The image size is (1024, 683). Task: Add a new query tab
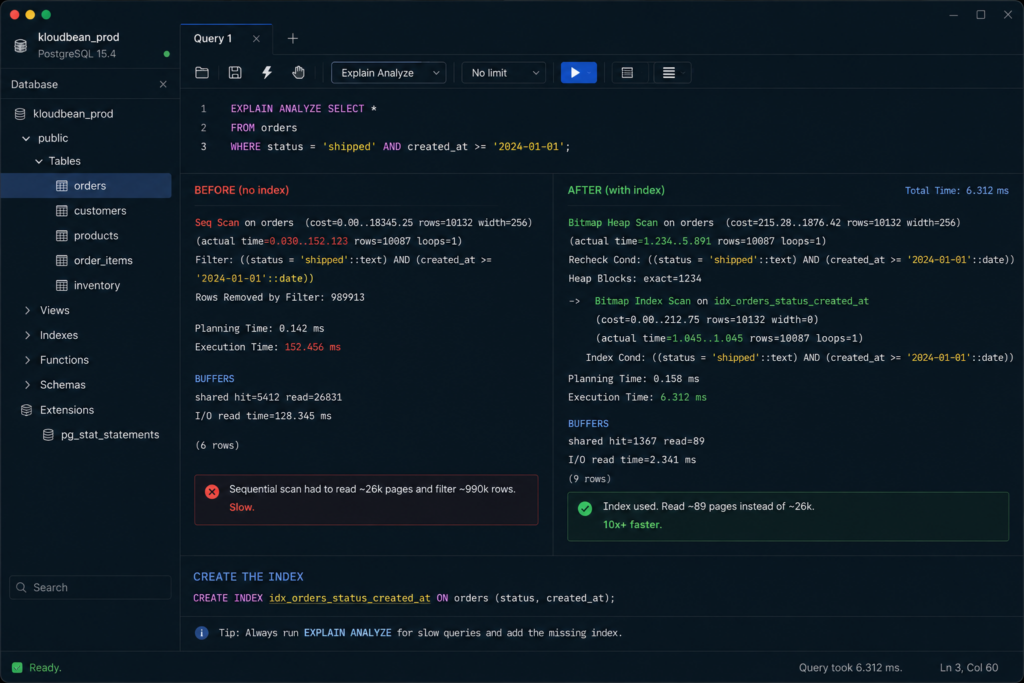click(293, 39)
